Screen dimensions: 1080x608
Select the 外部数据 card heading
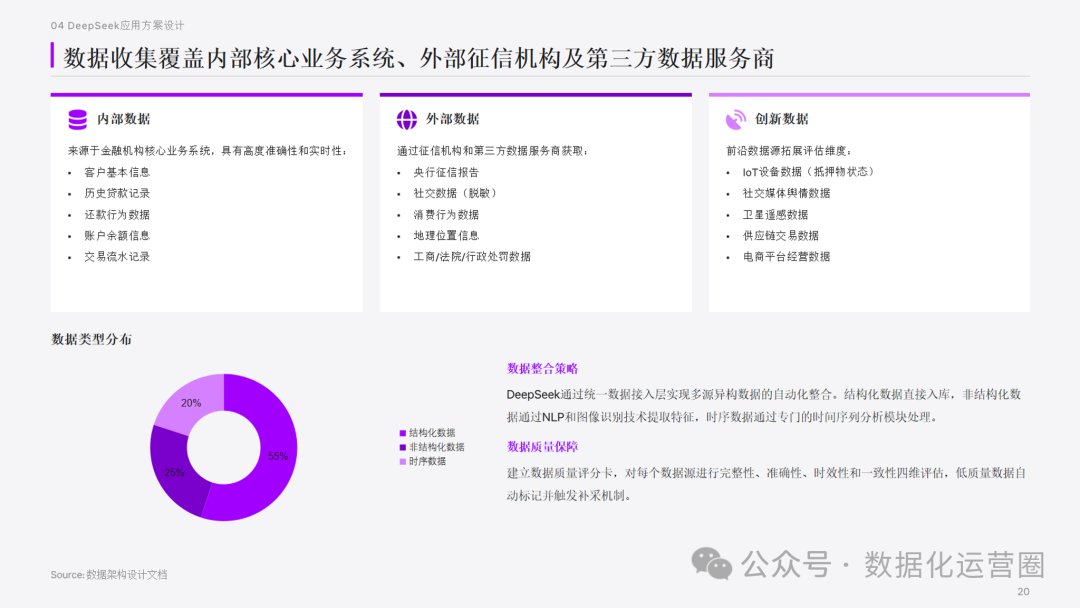point(453,119)
